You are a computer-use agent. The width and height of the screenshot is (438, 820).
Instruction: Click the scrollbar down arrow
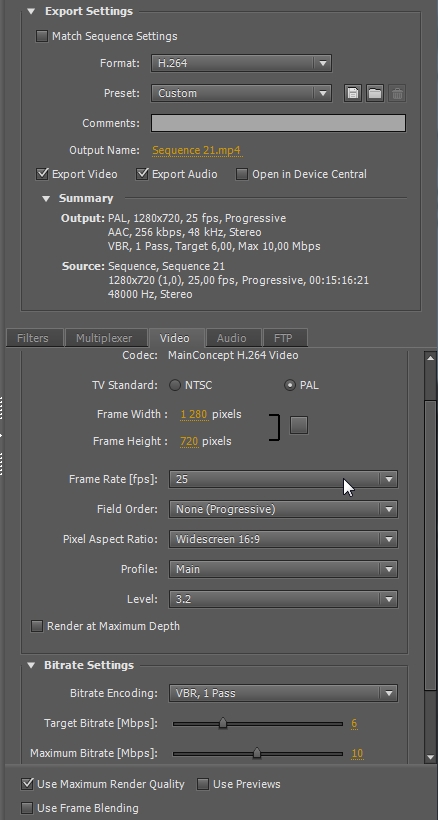click(x=431, y=757)
